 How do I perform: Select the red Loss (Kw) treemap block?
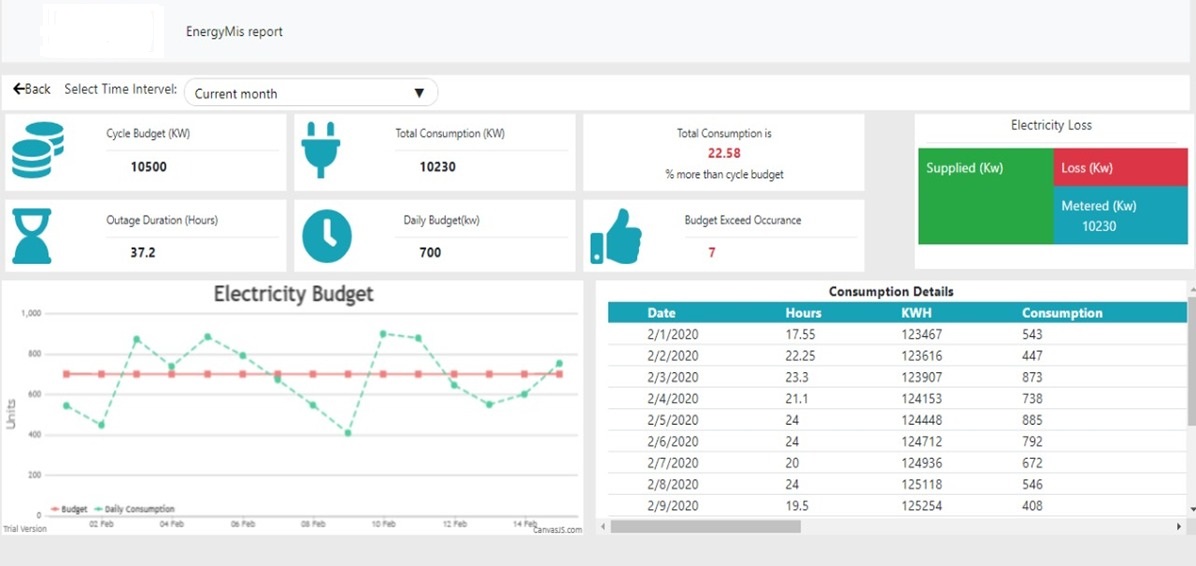pos(1120,168)
